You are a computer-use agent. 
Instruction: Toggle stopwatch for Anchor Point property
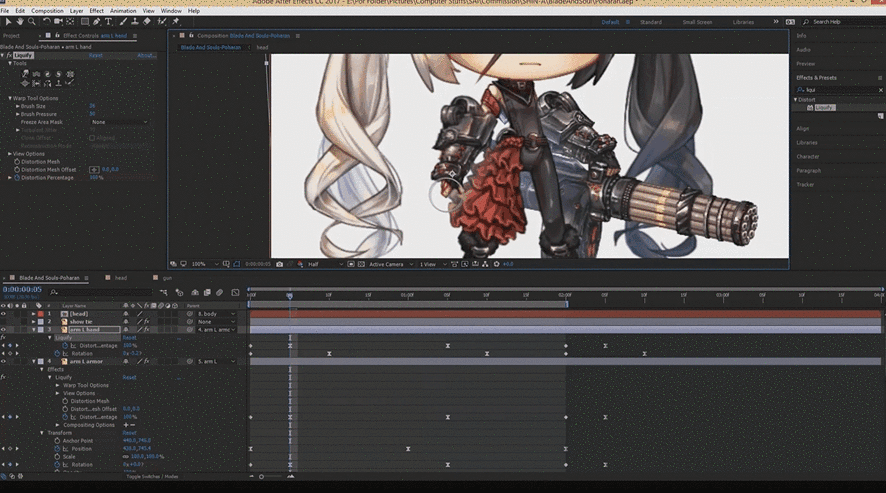pos(57,440)
